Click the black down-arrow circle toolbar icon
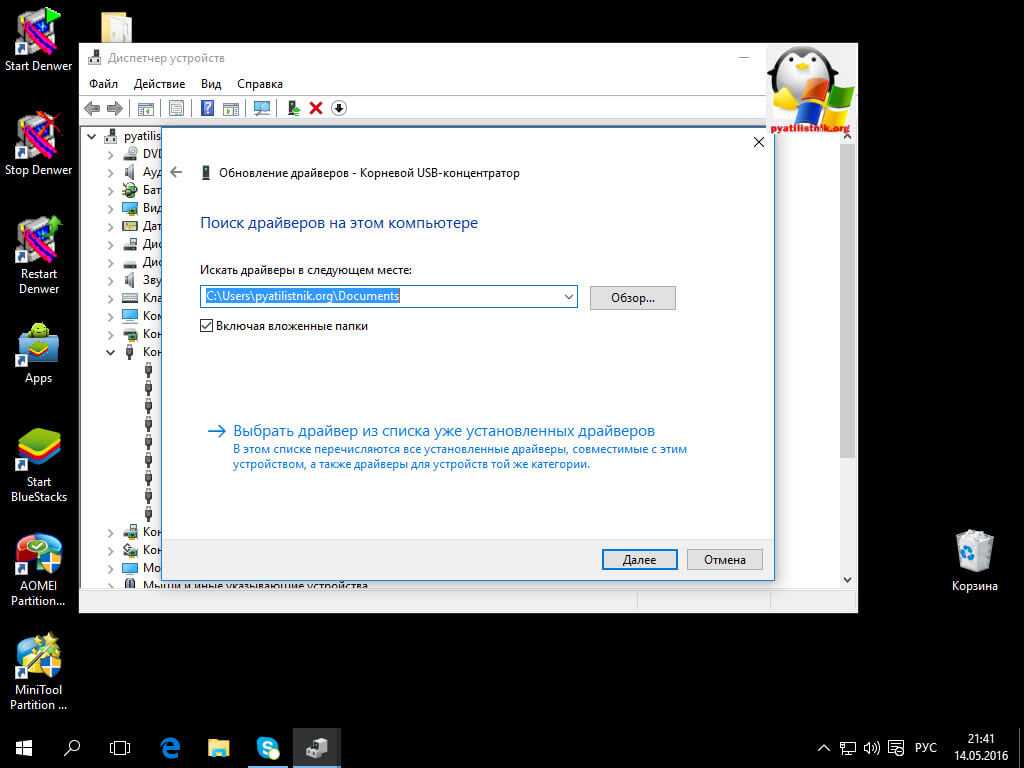This screenshot has height=768, width=1024. point(339,108)
